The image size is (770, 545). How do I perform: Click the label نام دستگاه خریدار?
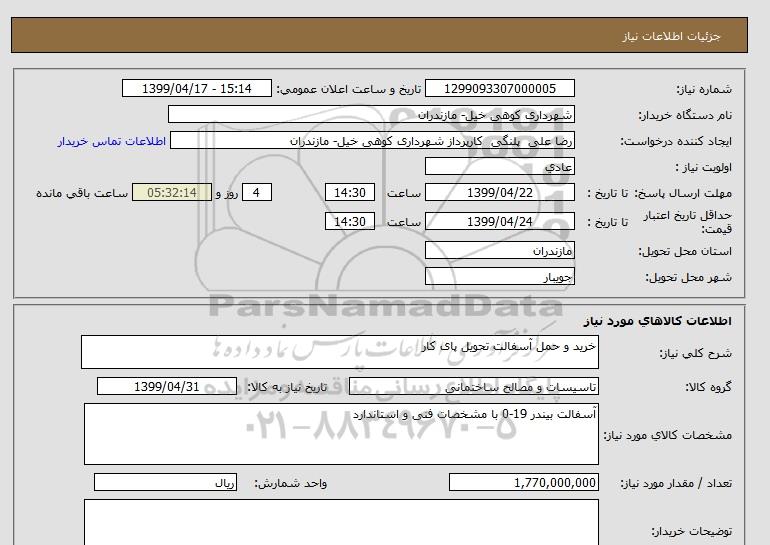(685, 115)
